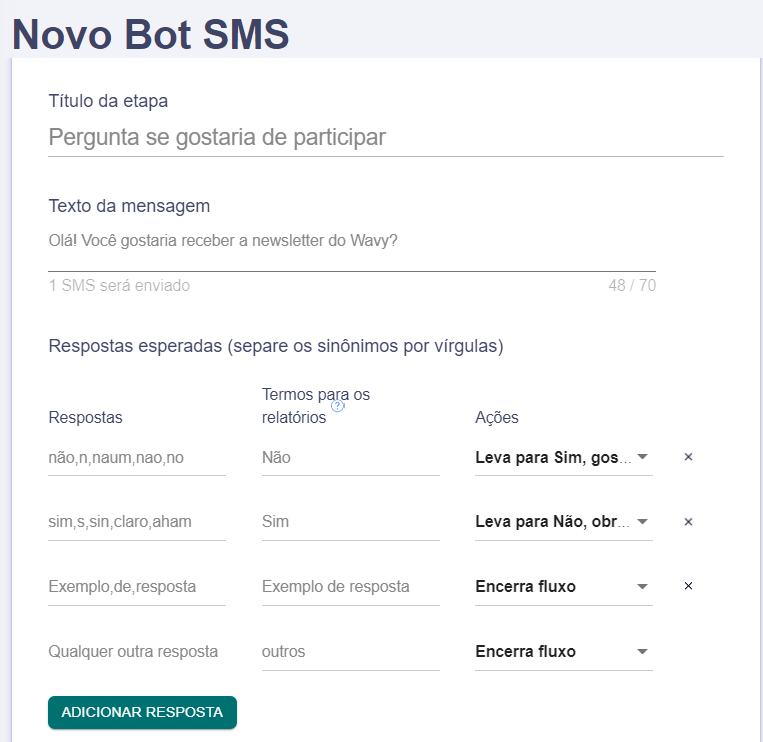The height and width of the screenshot is (742, 763).
Task: Click into the Texto da mensagem box
Action: point(352,247)
